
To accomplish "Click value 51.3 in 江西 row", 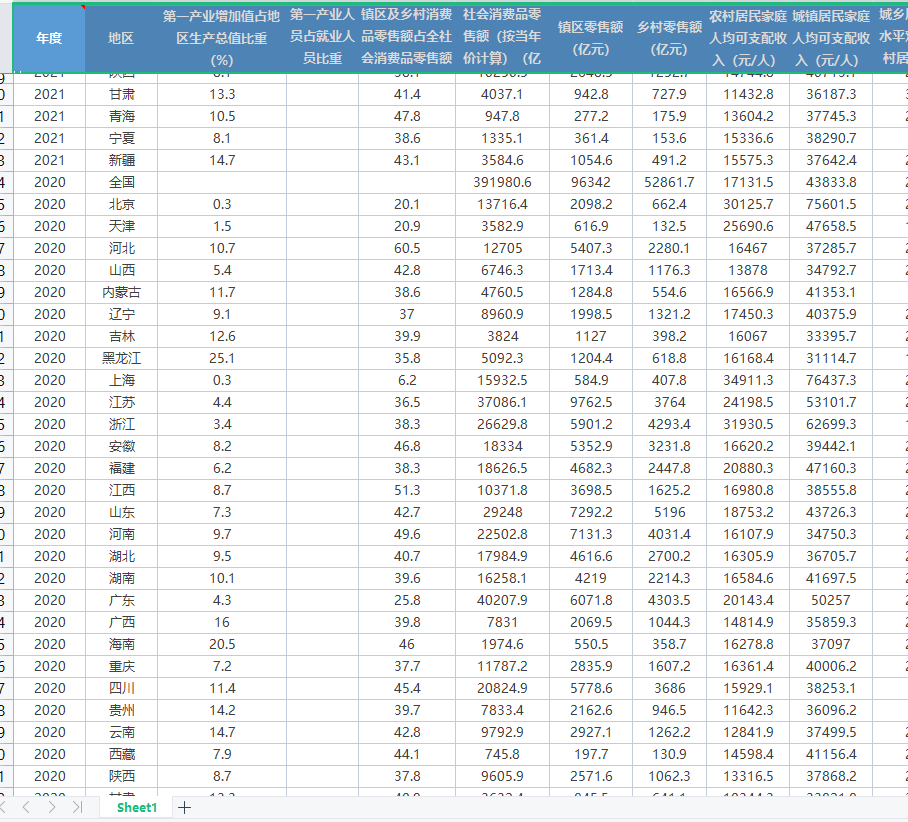I will coord(407,491).
